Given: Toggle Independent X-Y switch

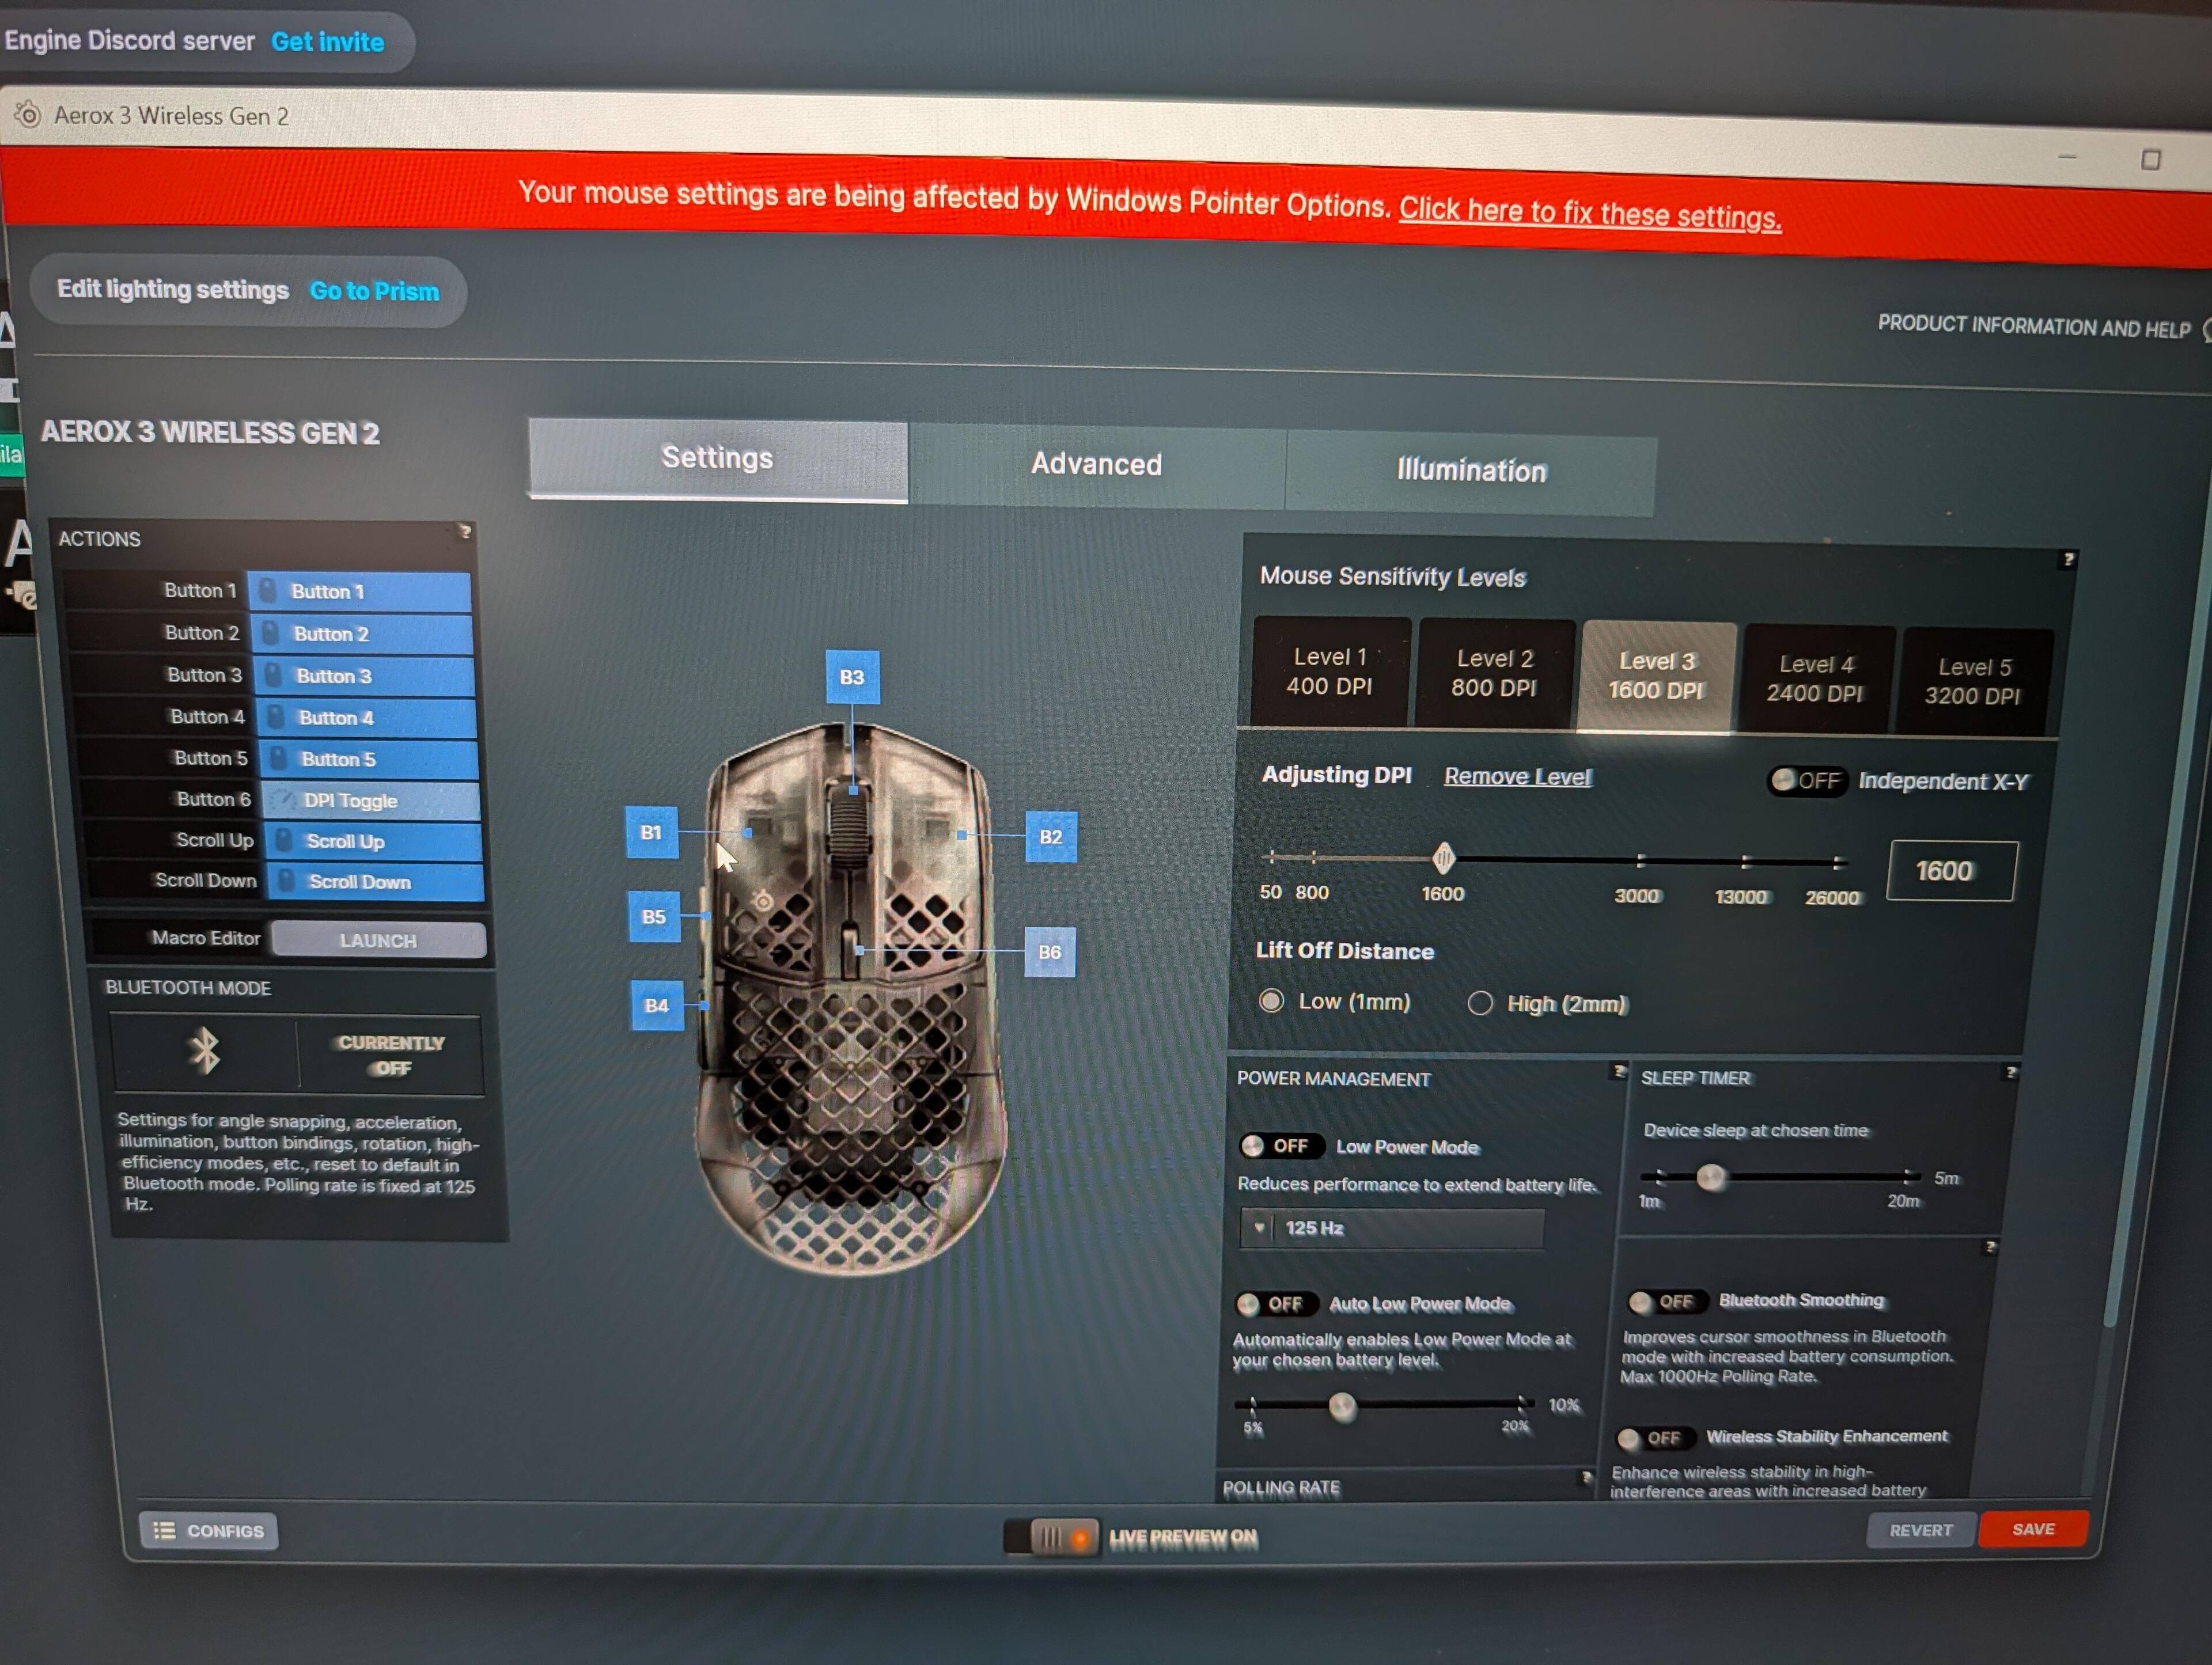Looking at the screenshot, I should click(1807, 781).
